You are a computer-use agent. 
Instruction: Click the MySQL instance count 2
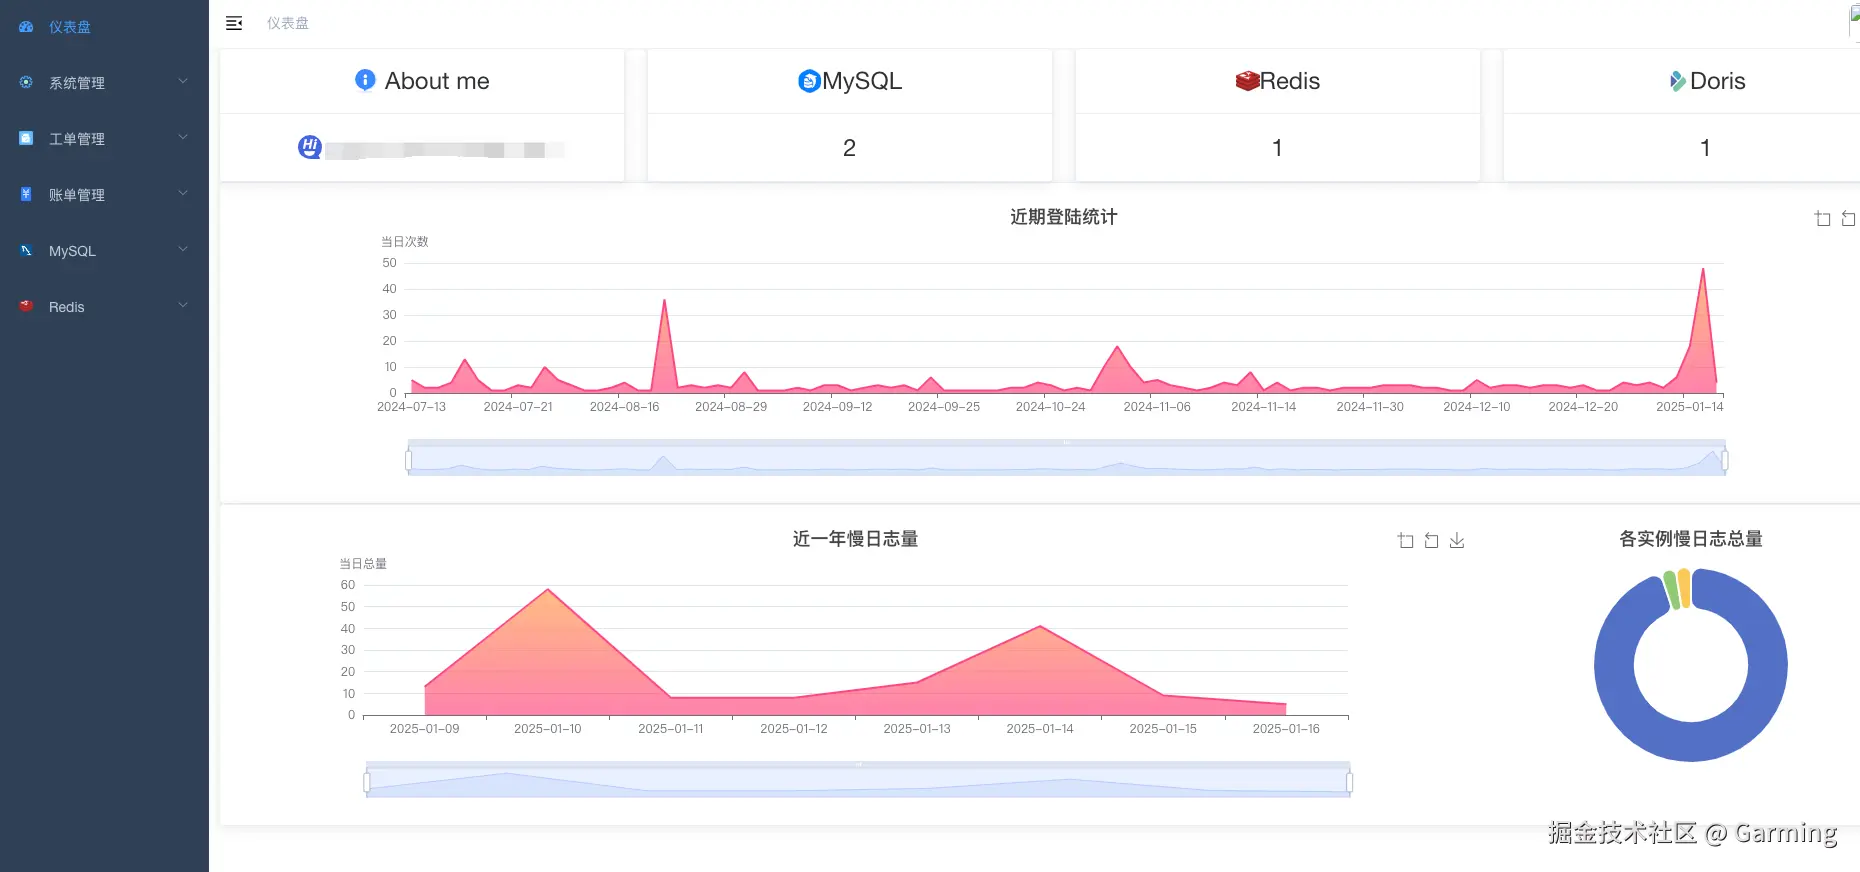(x=849, y=148)
